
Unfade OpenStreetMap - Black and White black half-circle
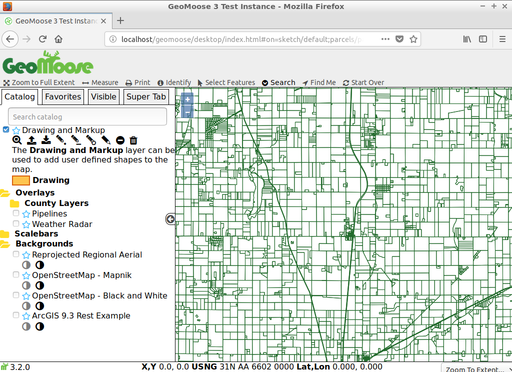(40, 306)
